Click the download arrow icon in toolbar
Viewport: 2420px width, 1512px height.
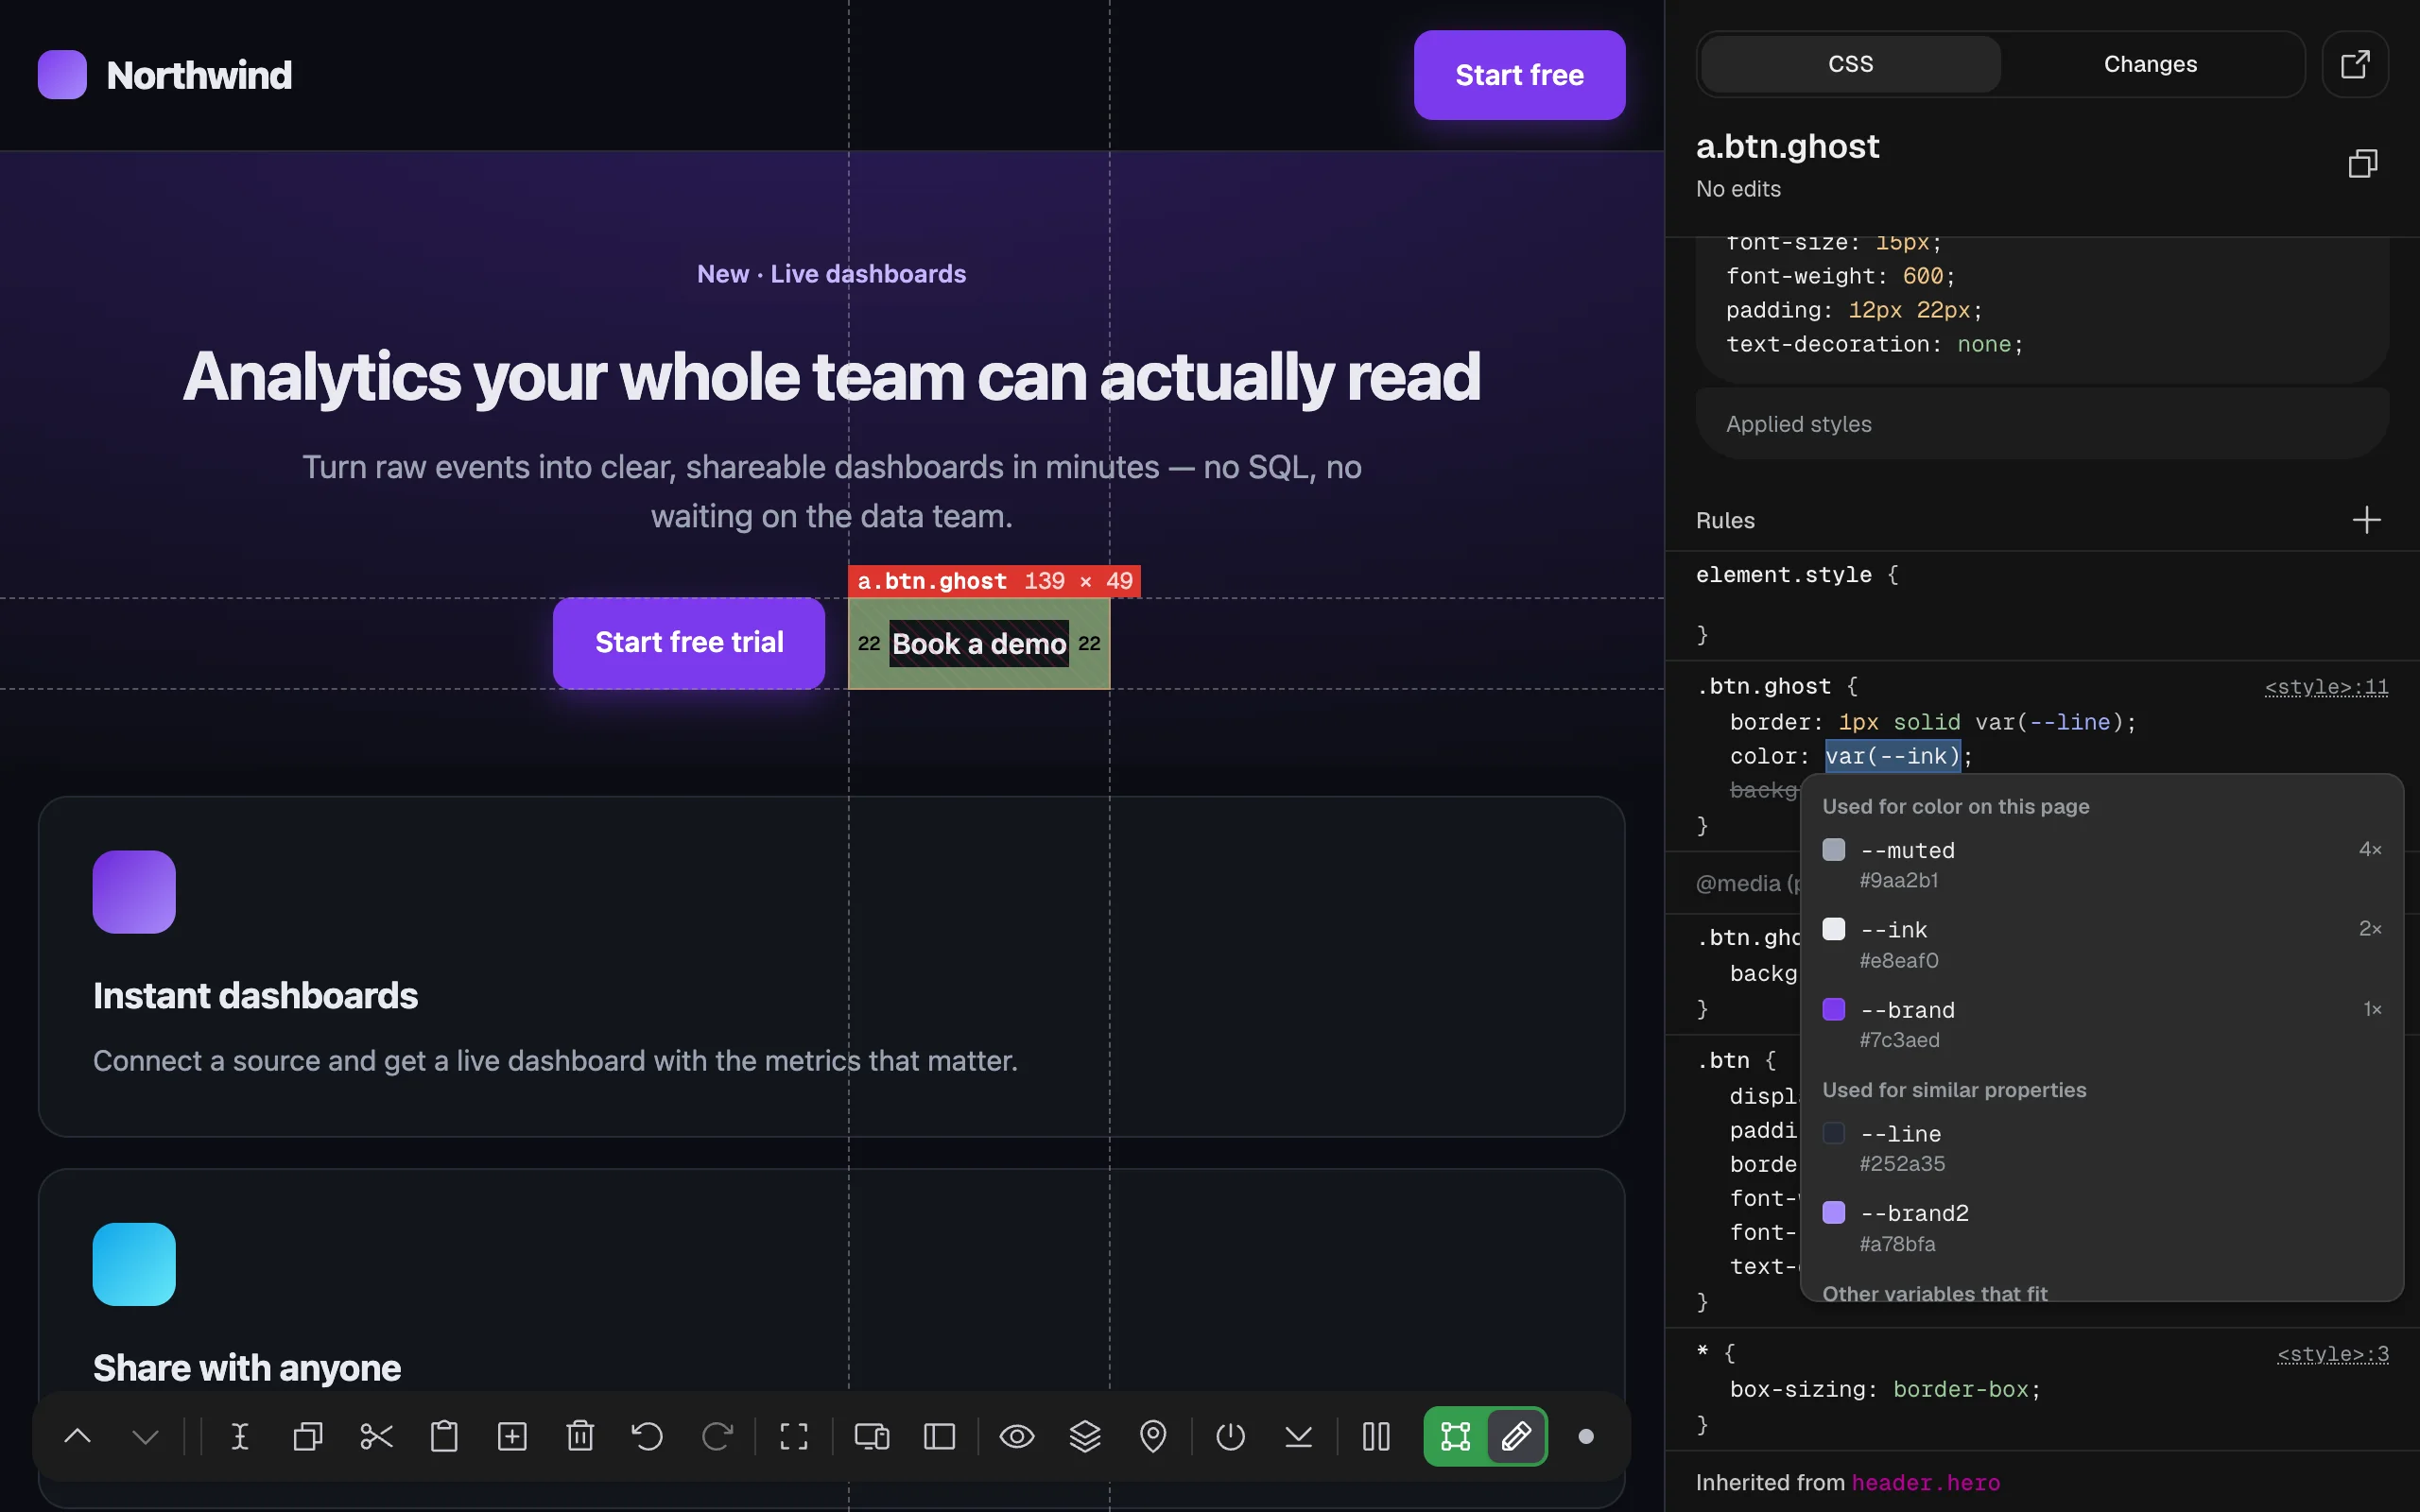pyautogui.click(x=1298, y=1437)
